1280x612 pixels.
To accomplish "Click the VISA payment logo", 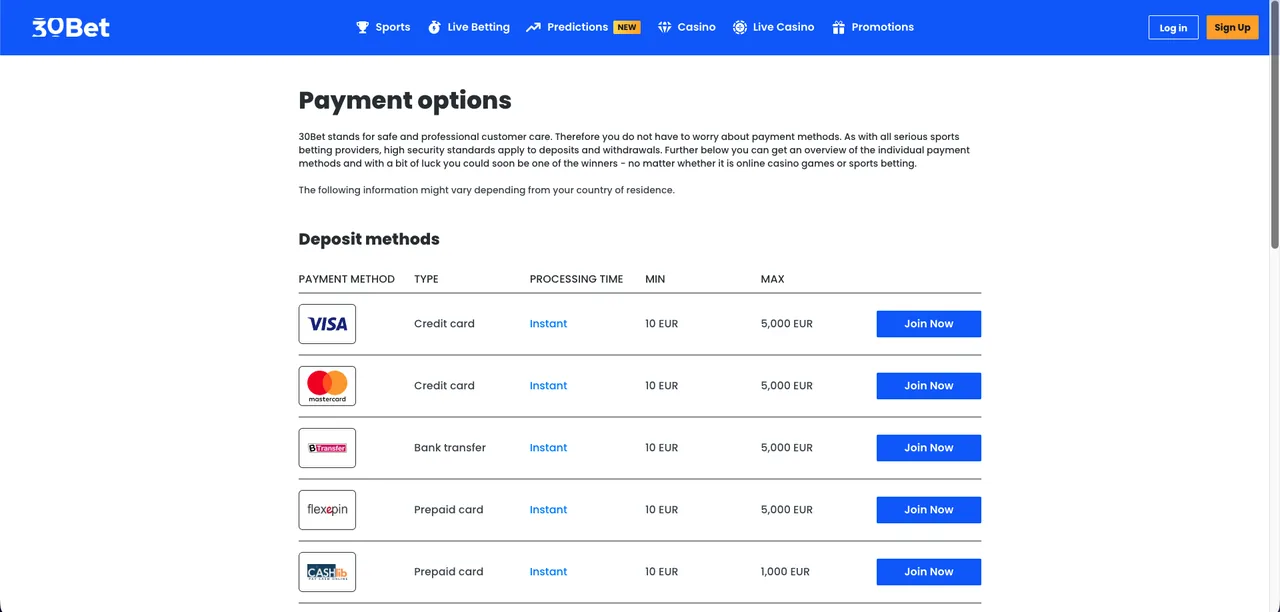I will [x=327, y=324].
